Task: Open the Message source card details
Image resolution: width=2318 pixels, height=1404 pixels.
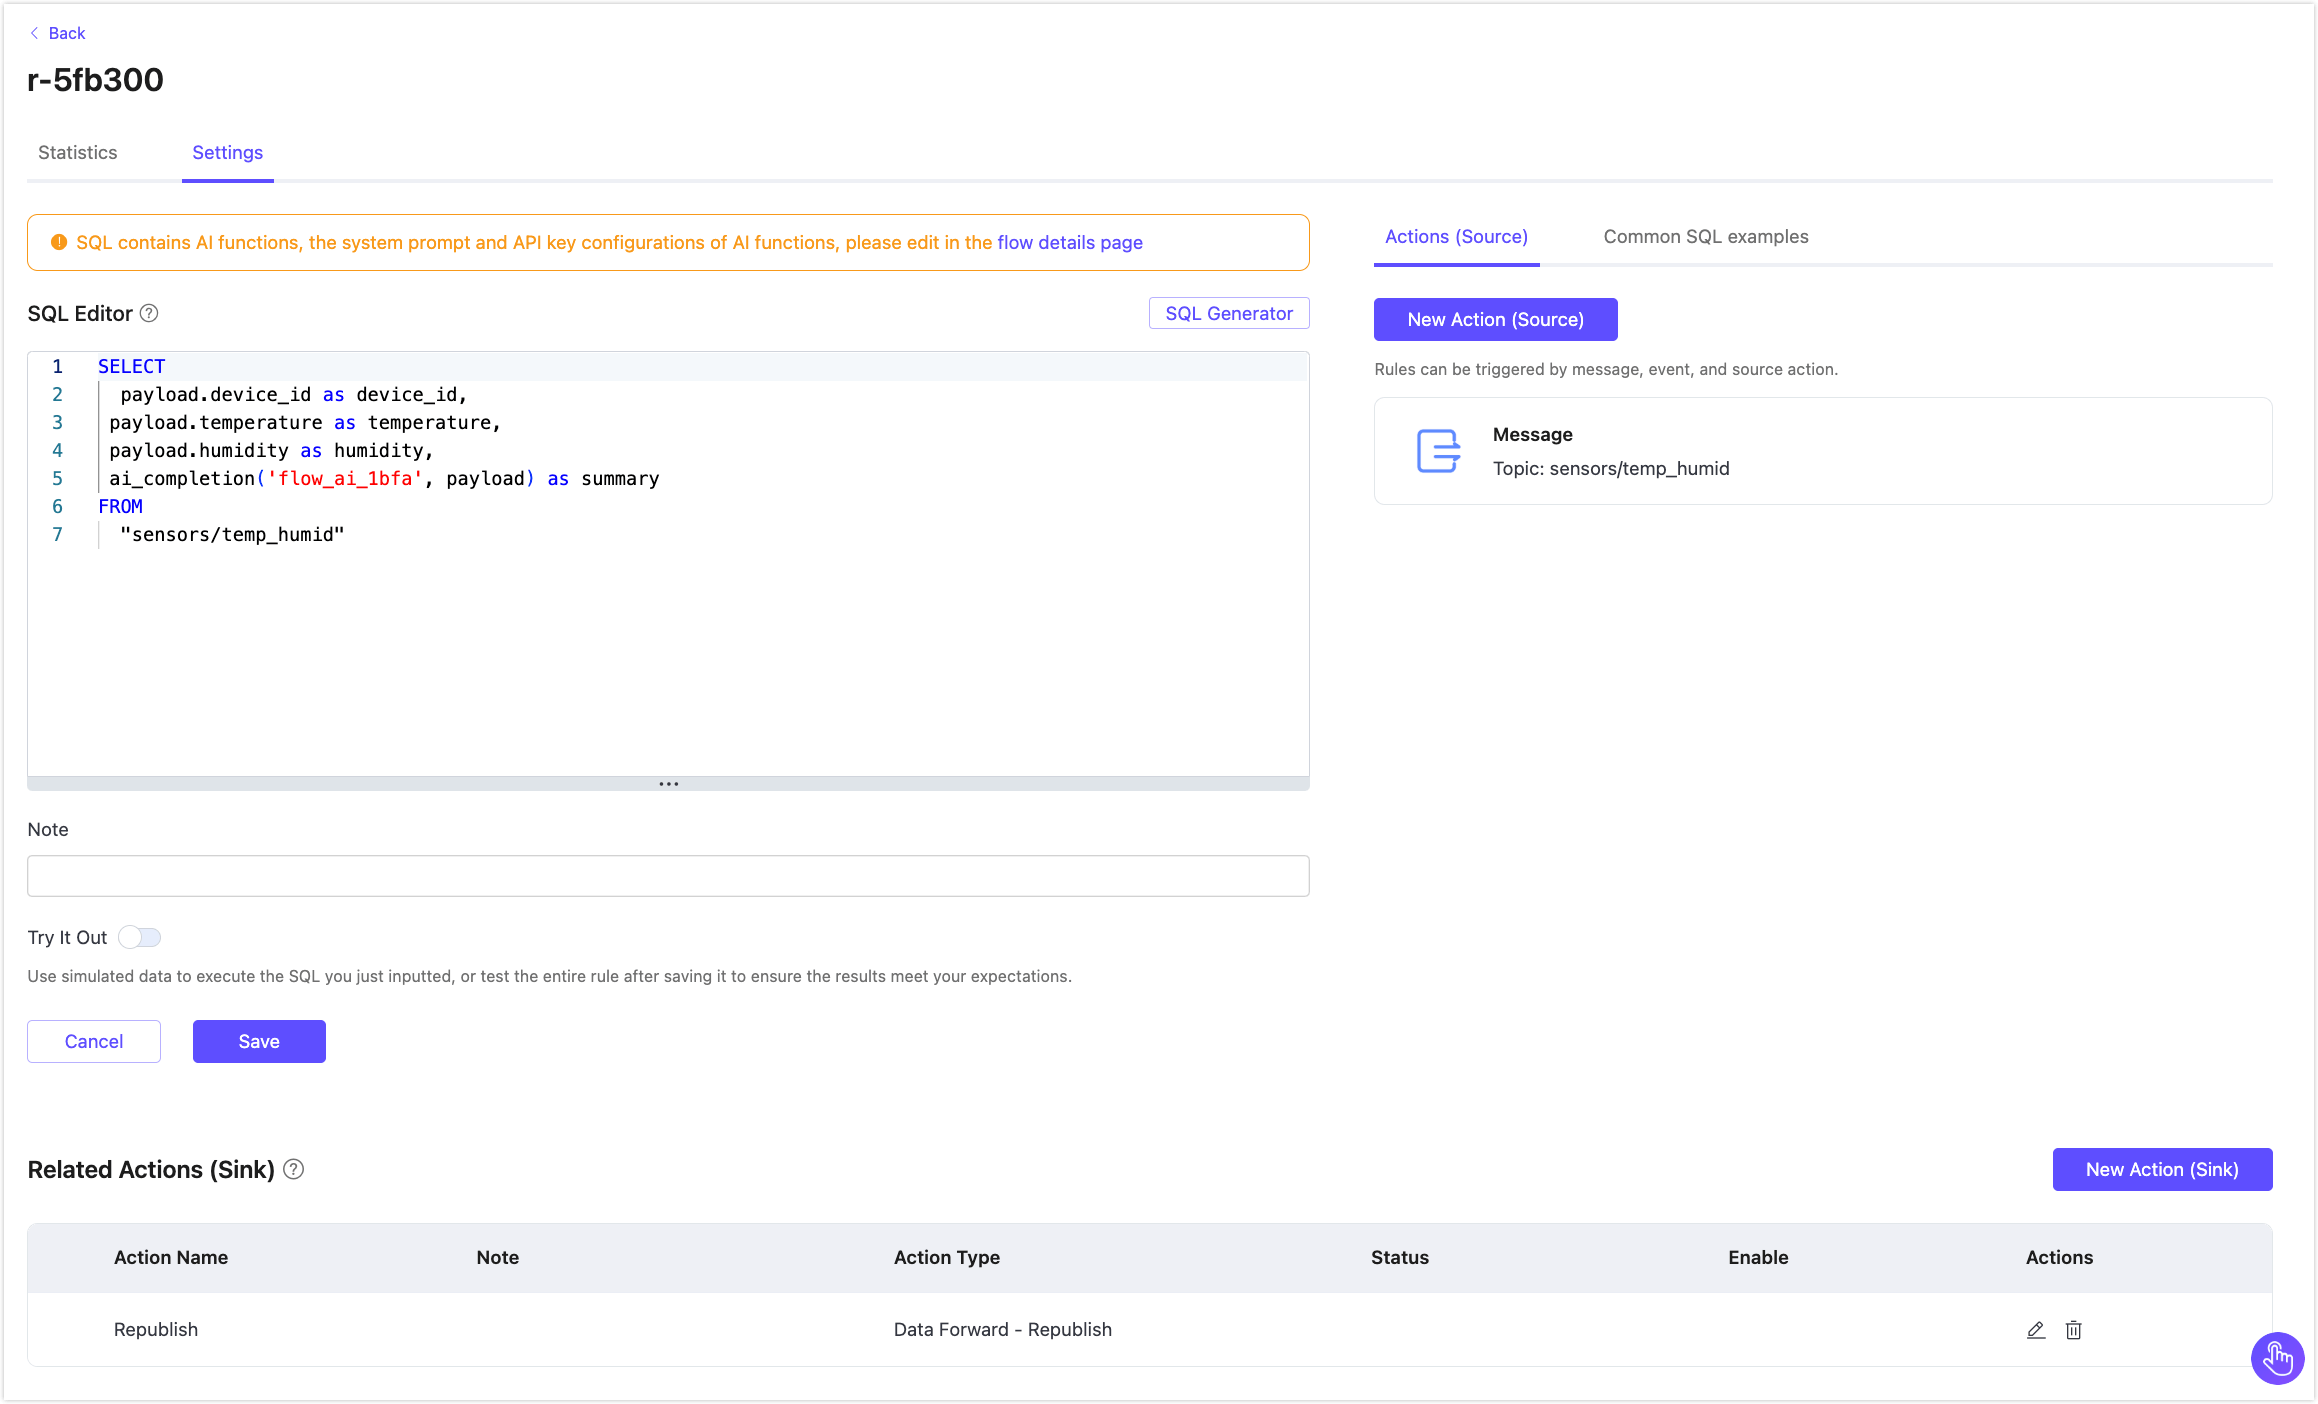Action: (1821, 450)
